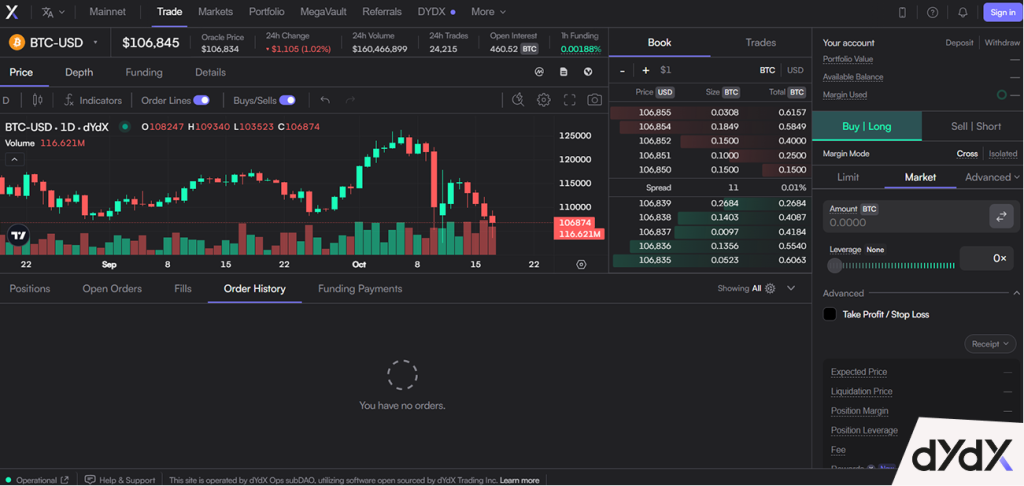Open the Receipt dropdown
The image size is (1024, 486).
[990, 343]
